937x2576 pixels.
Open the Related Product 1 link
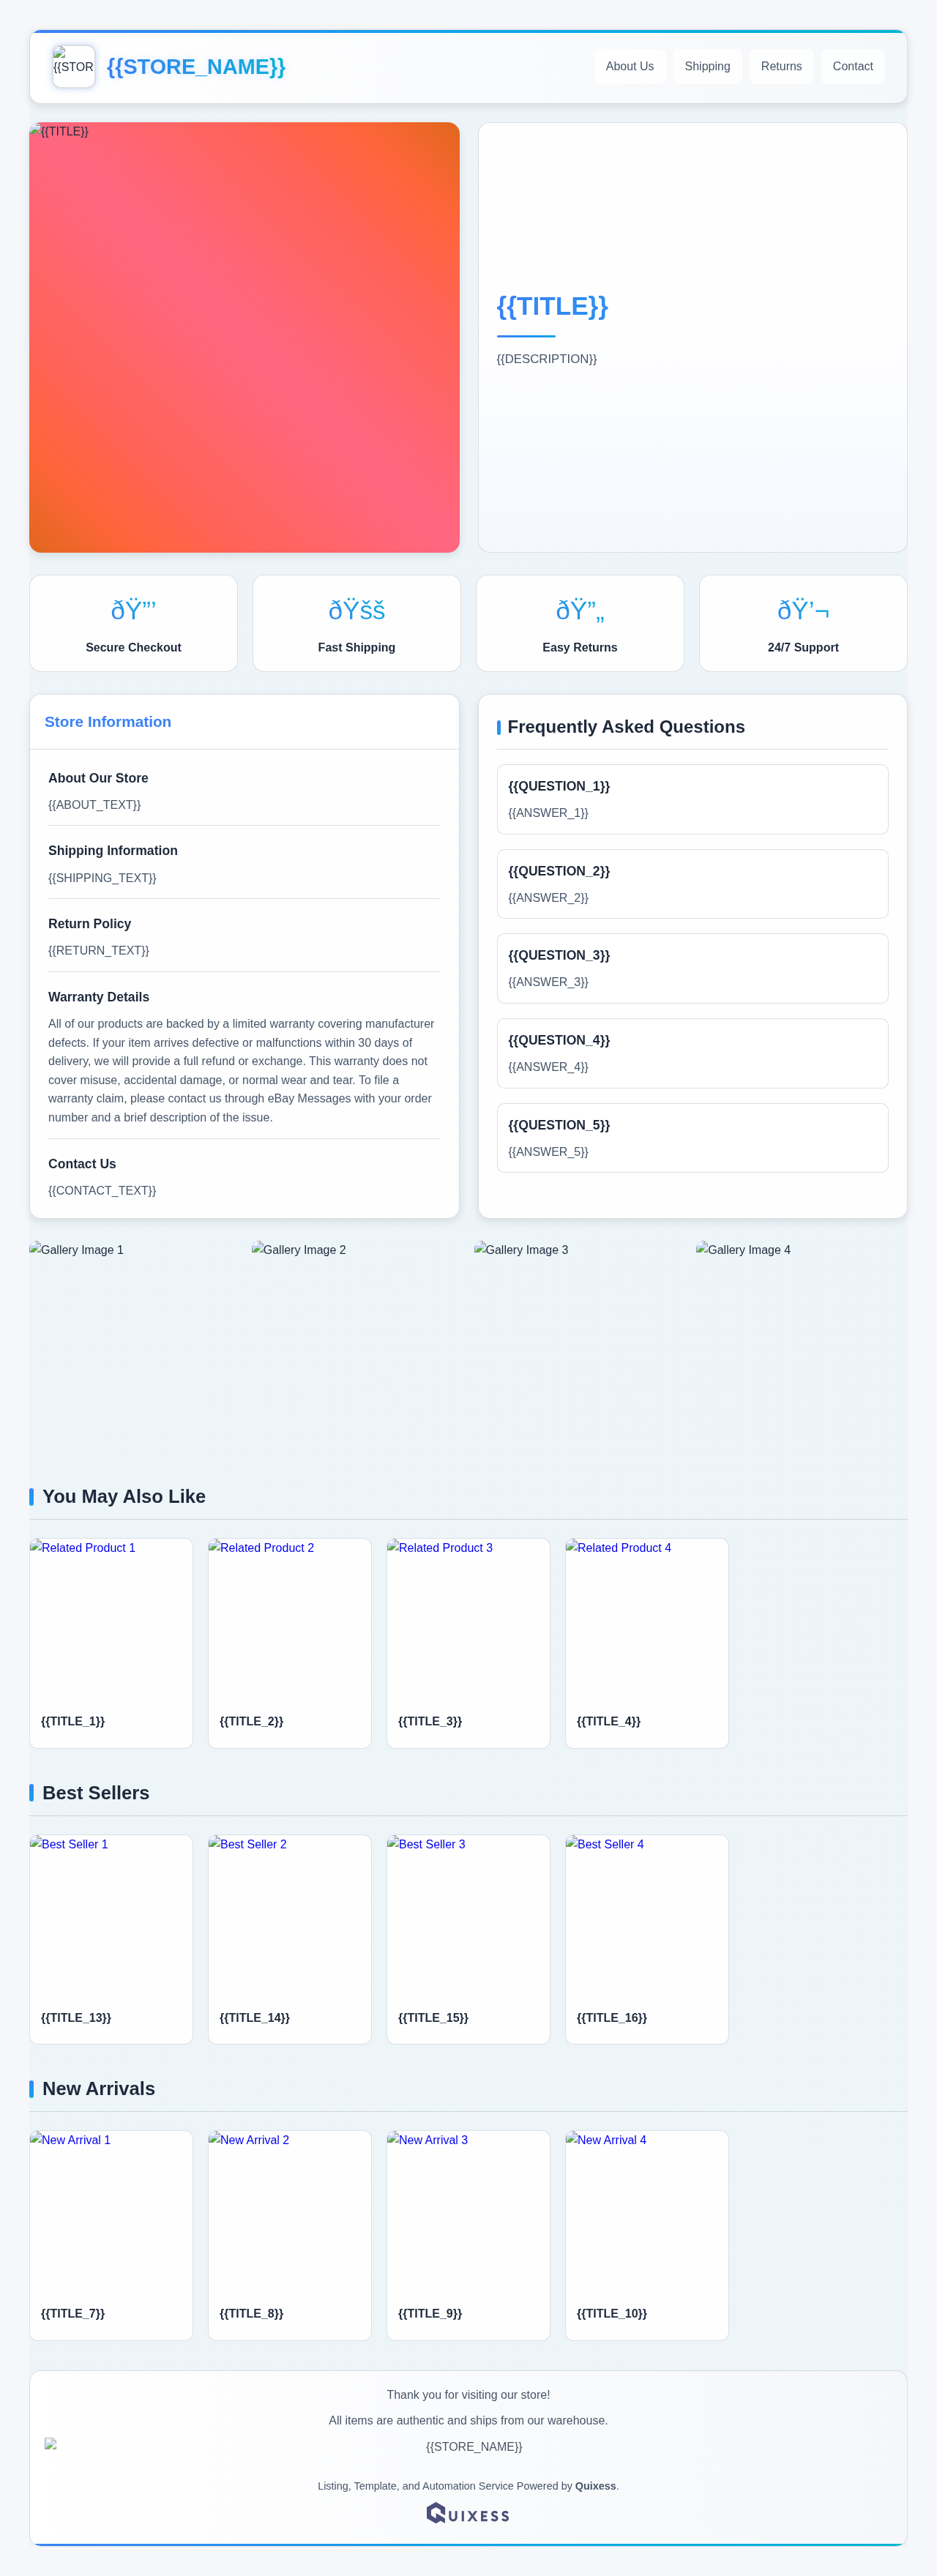click(111, 1620)
